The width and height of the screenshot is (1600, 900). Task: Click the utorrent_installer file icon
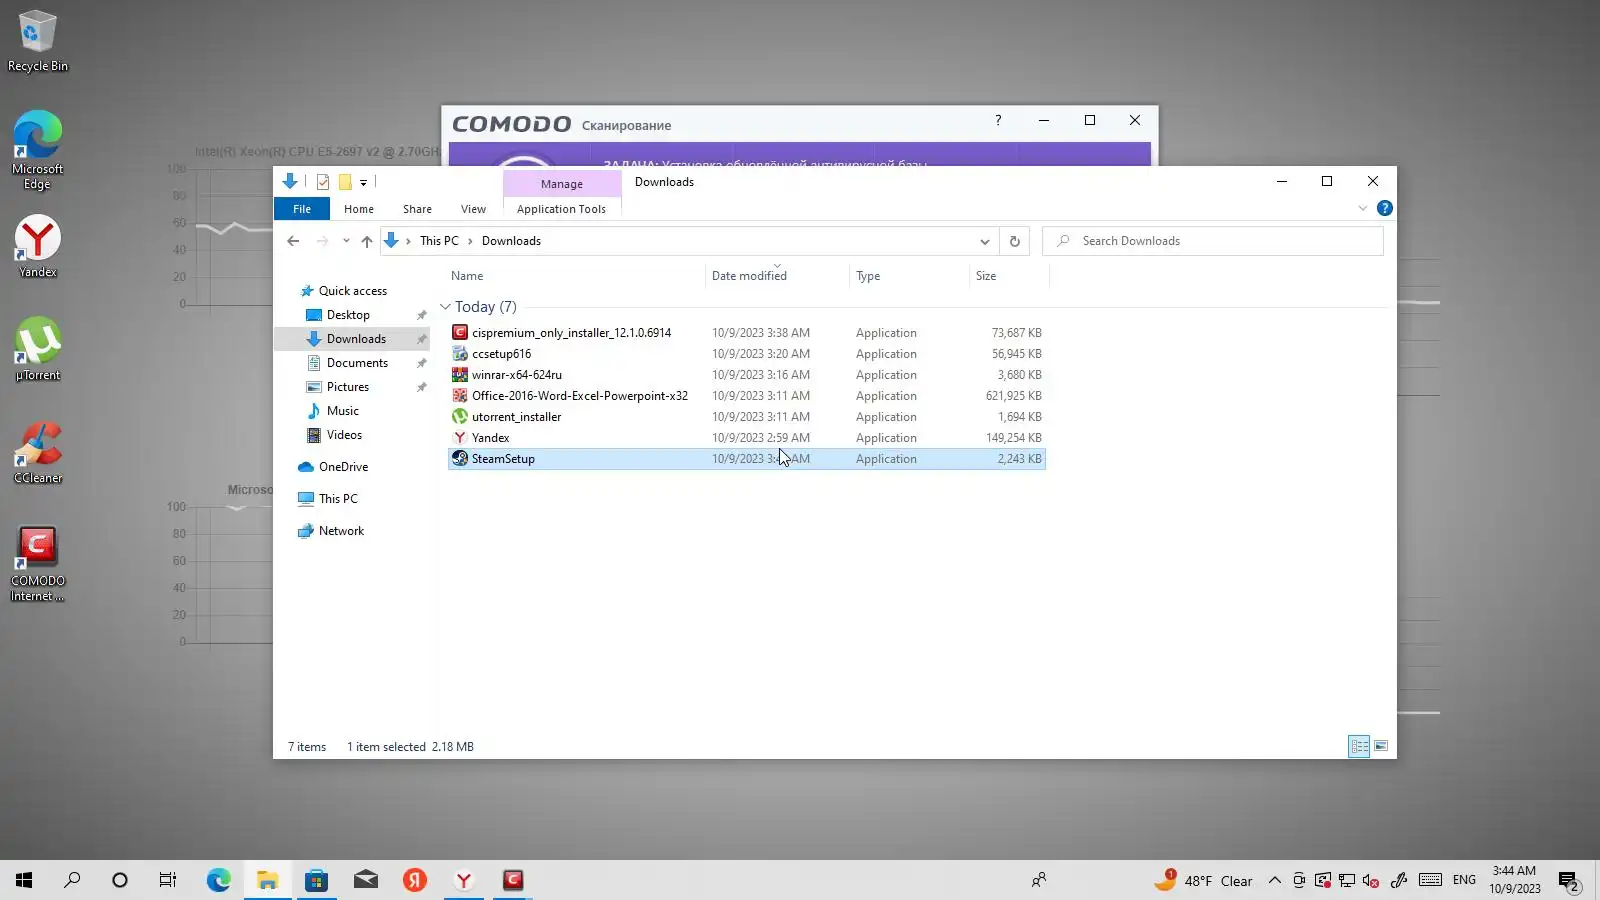coord(460,417)
